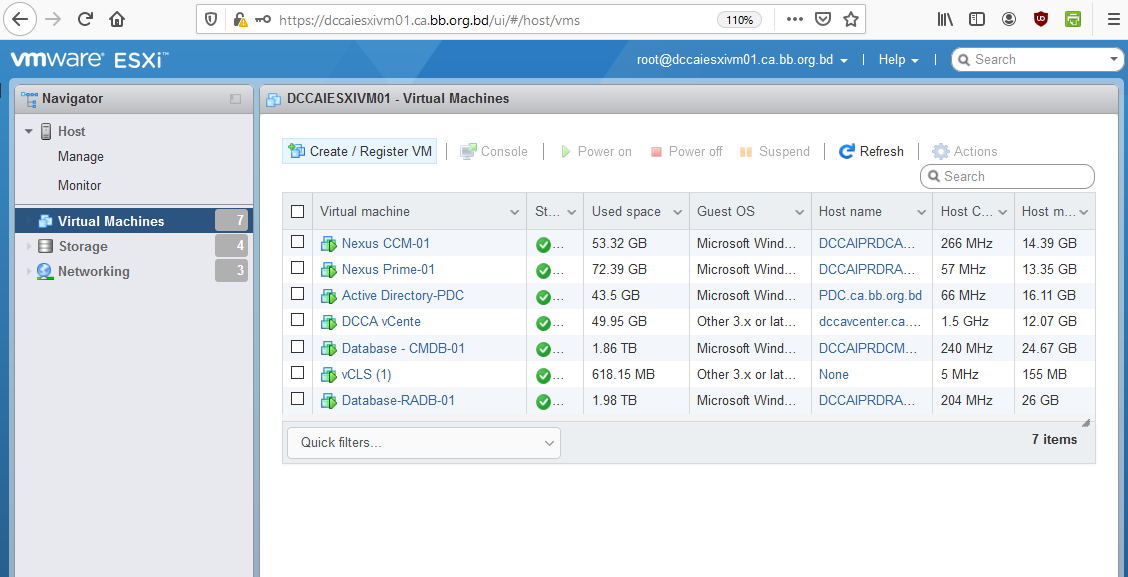Open the Nexus CCM-01 VM link
Screen dimensions: 1128x577
pyautogui.click(x=386, y=244)
